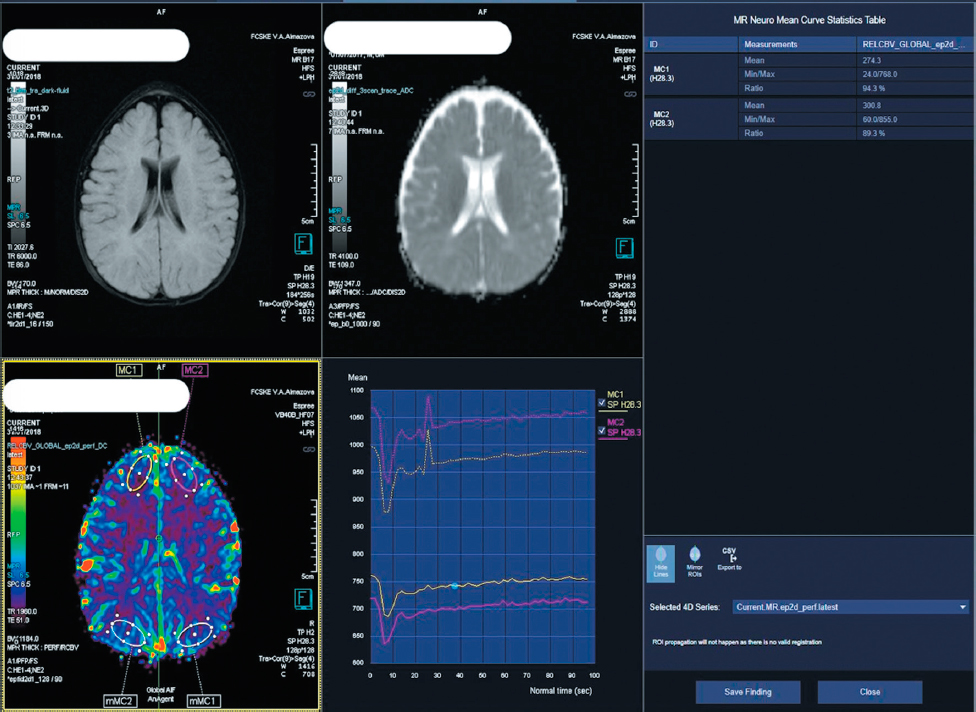Toggle the Hide Lines tool
The image size is (976, 712).
[x=660, y=563]
